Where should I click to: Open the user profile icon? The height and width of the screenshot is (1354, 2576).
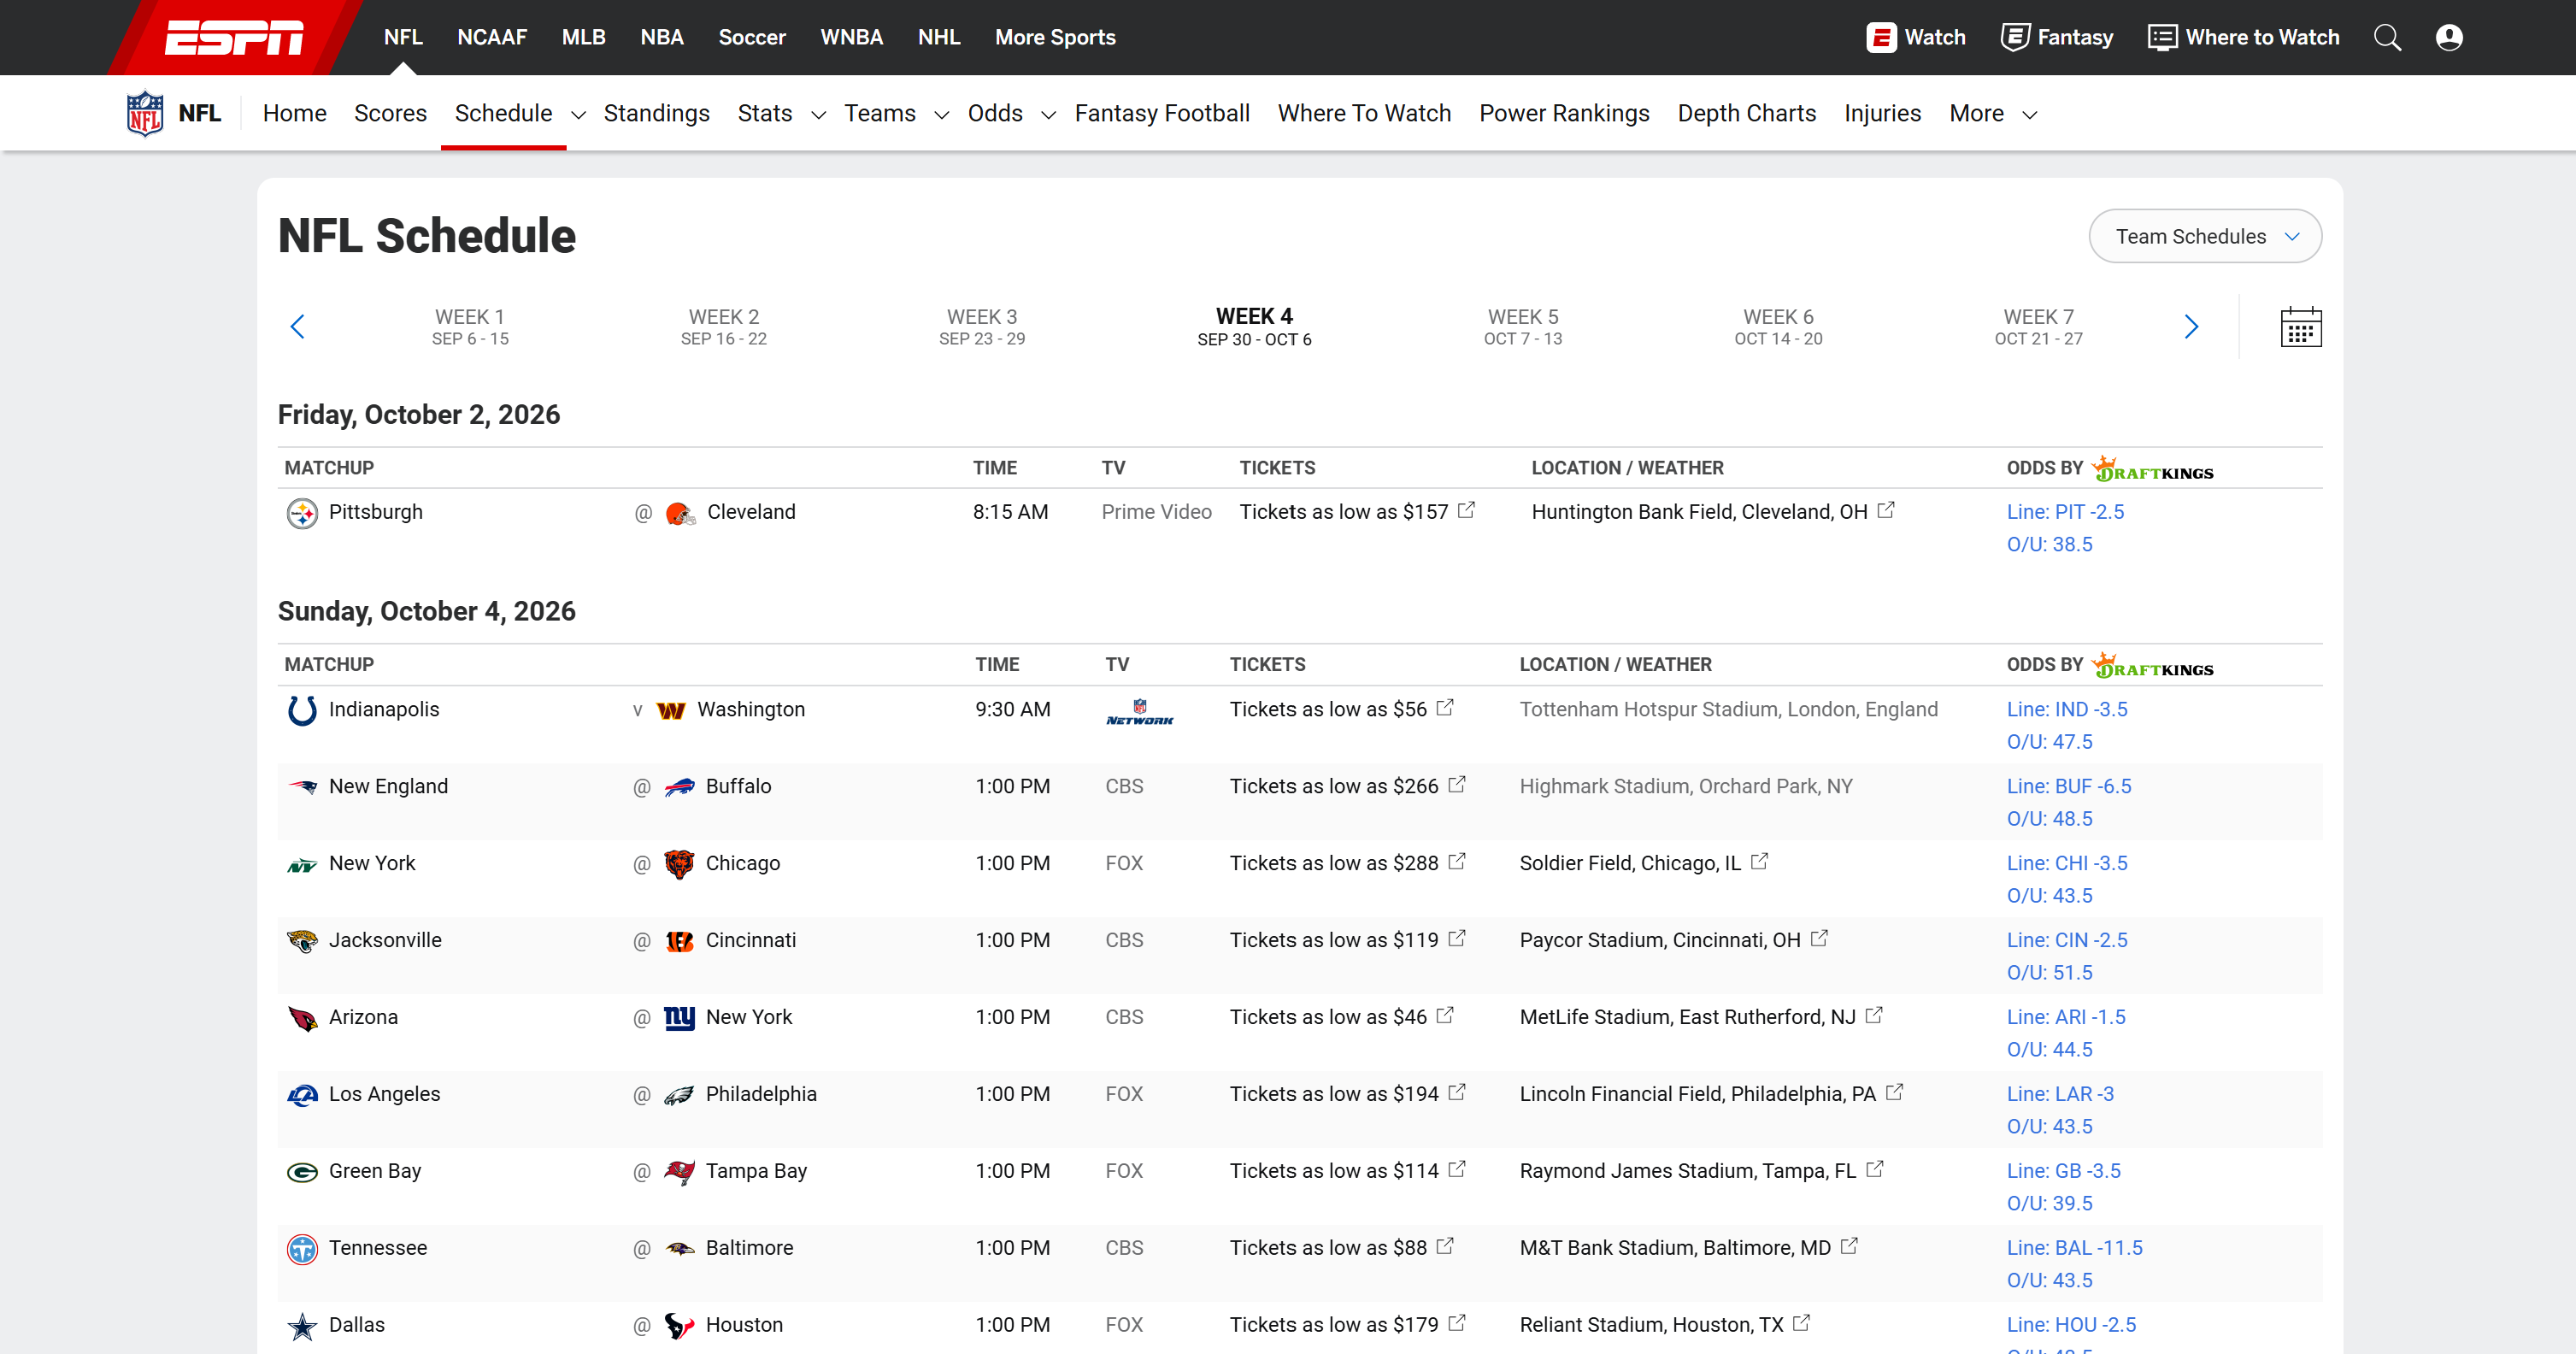pyautogui.click(x=2449, y=38)
